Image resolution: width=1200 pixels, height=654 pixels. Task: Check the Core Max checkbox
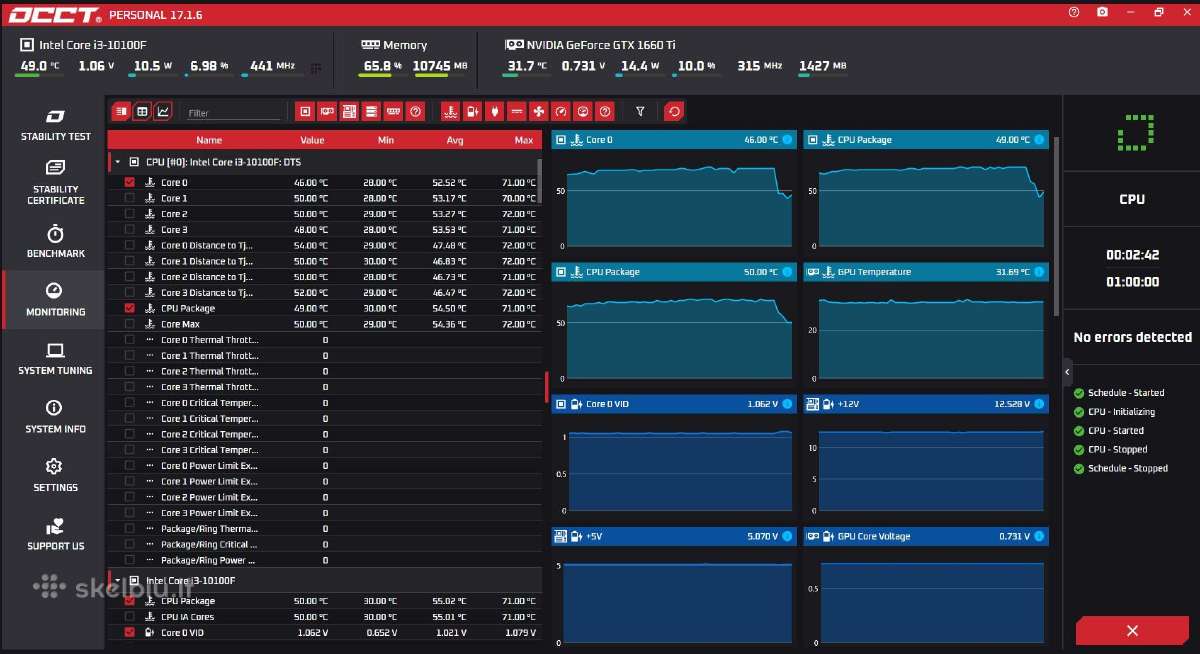pos(129,324)
